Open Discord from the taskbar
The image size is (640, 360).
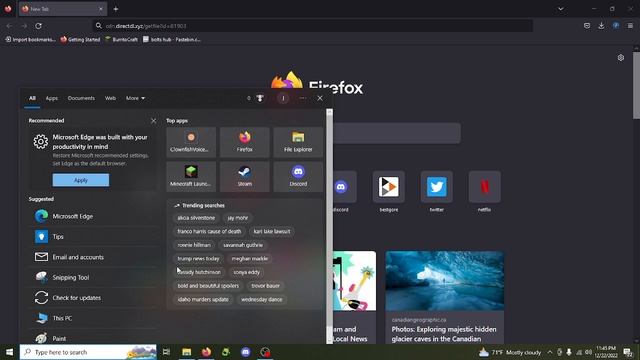246,352
